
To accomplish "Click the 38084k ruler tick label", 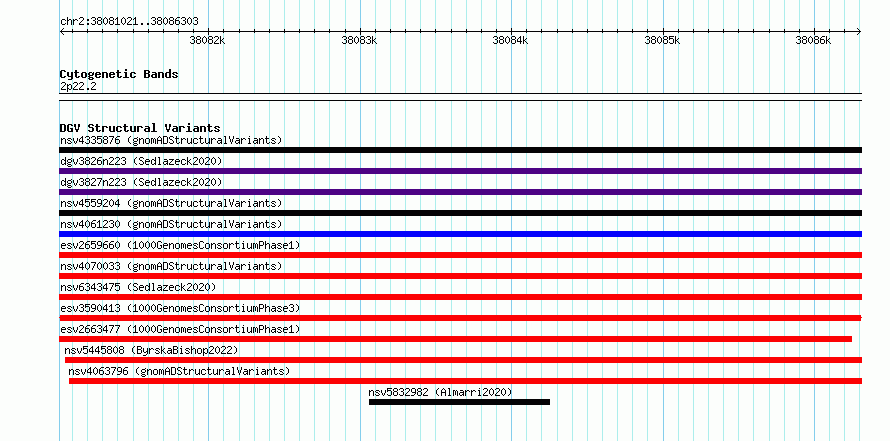I will click(x=510, y=40).
